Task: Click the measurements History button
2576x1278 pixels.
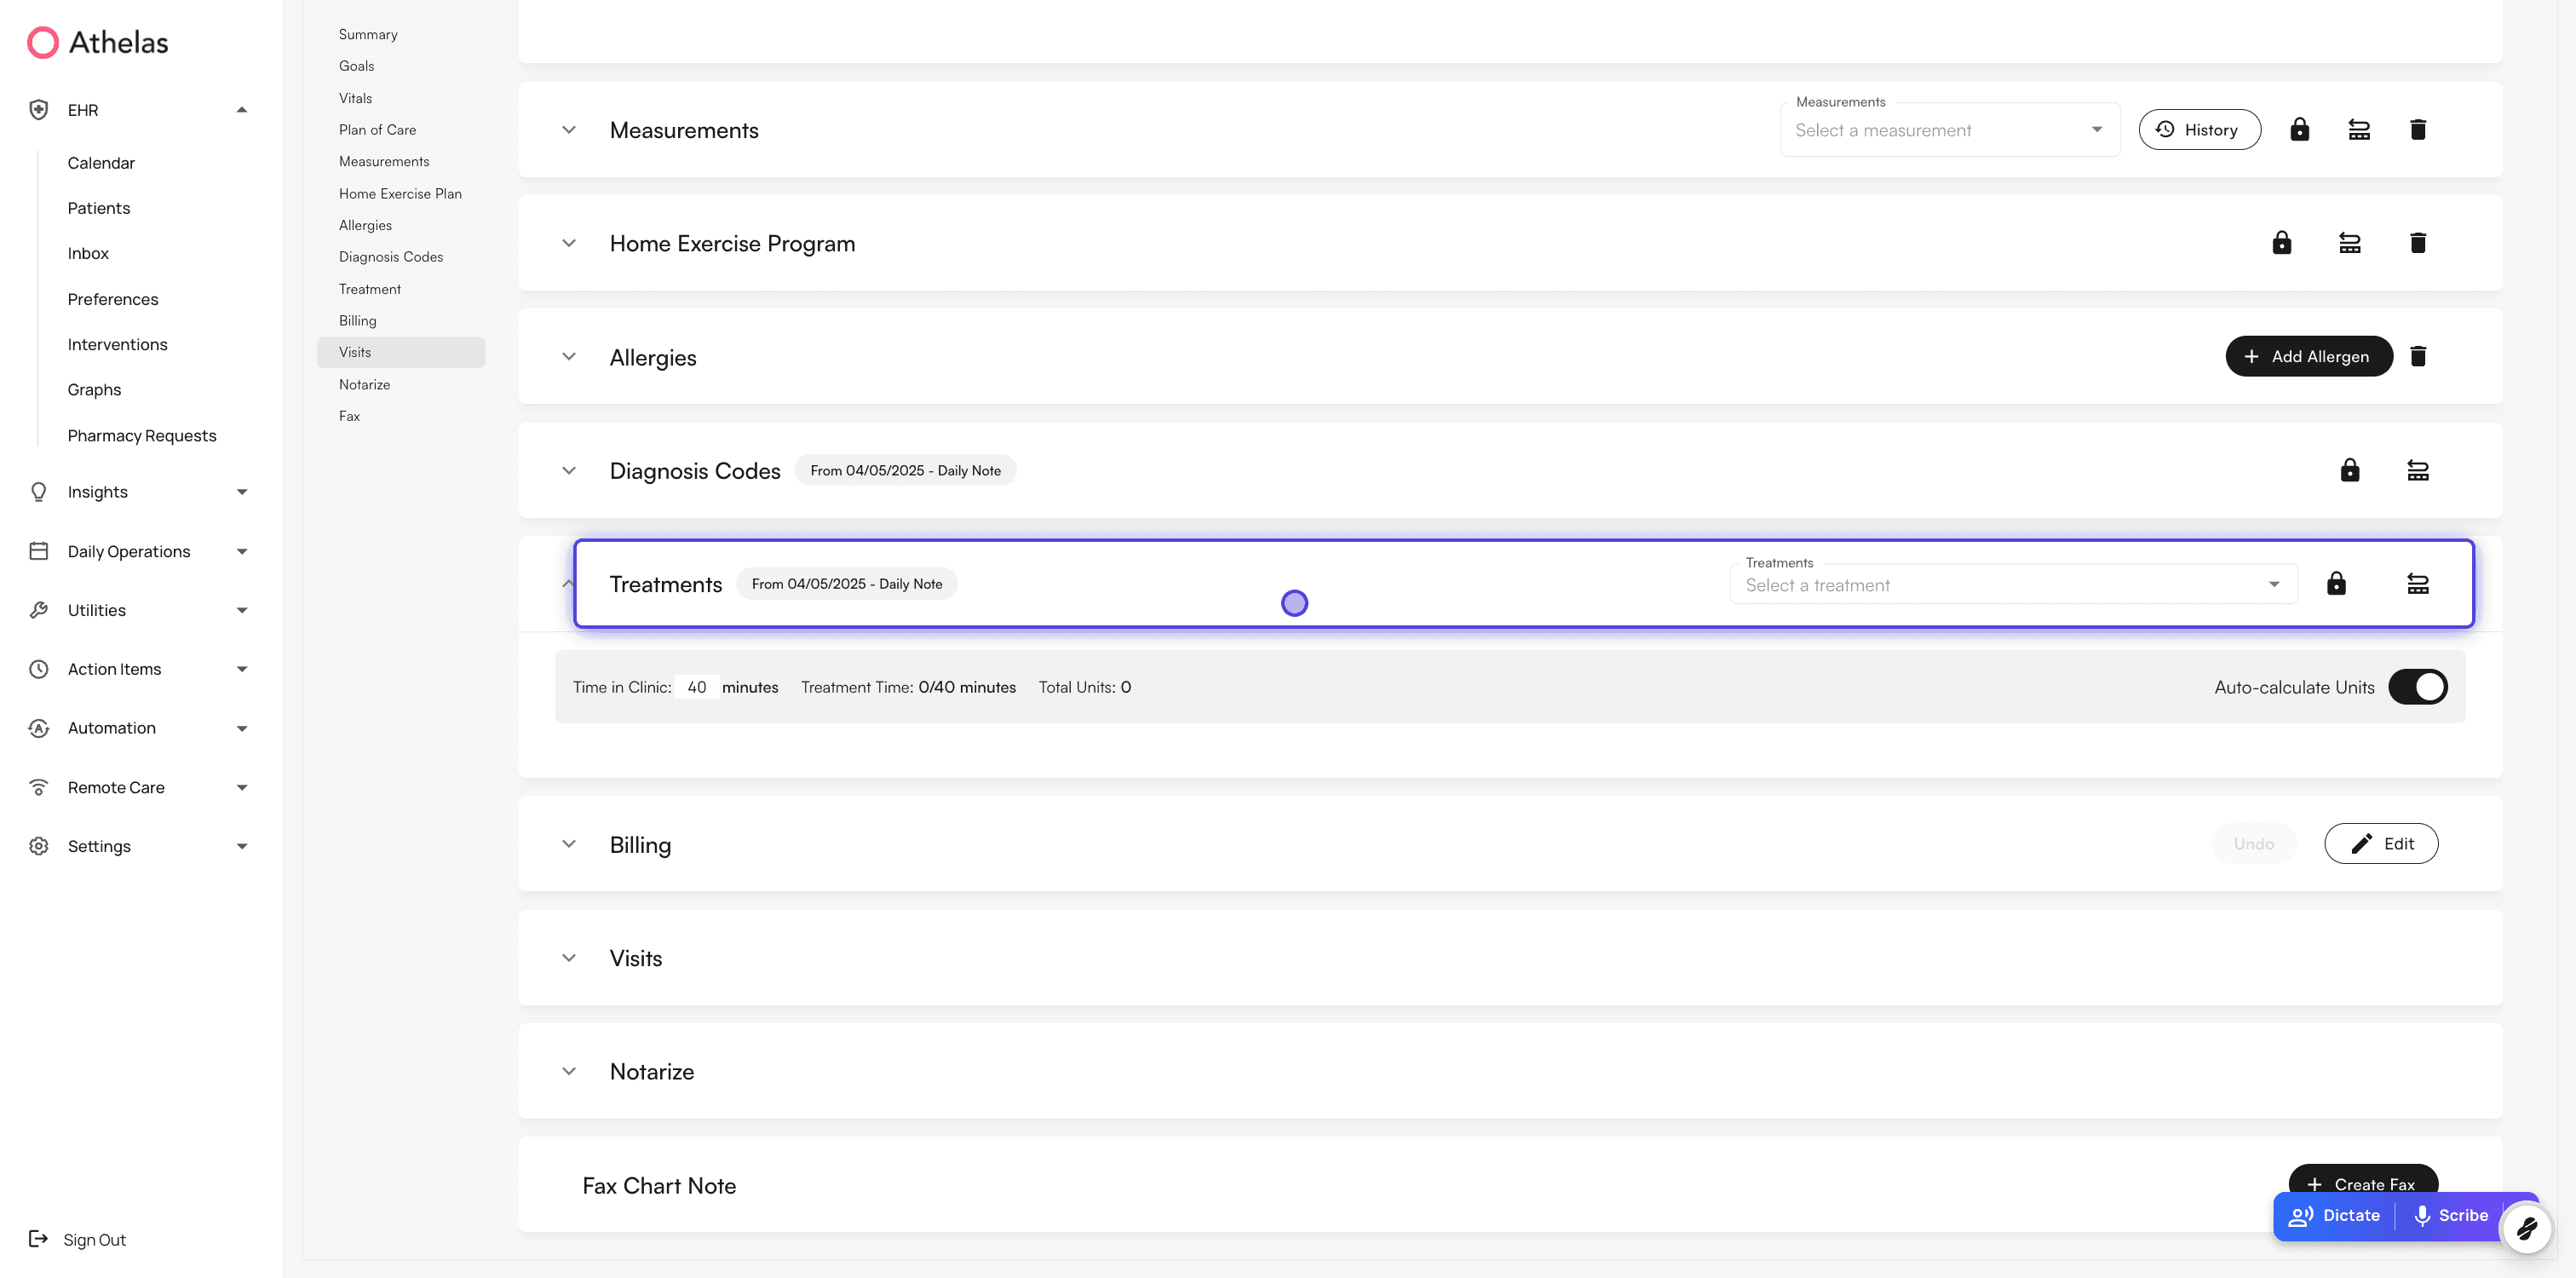Action: (x=2199, y=130)
